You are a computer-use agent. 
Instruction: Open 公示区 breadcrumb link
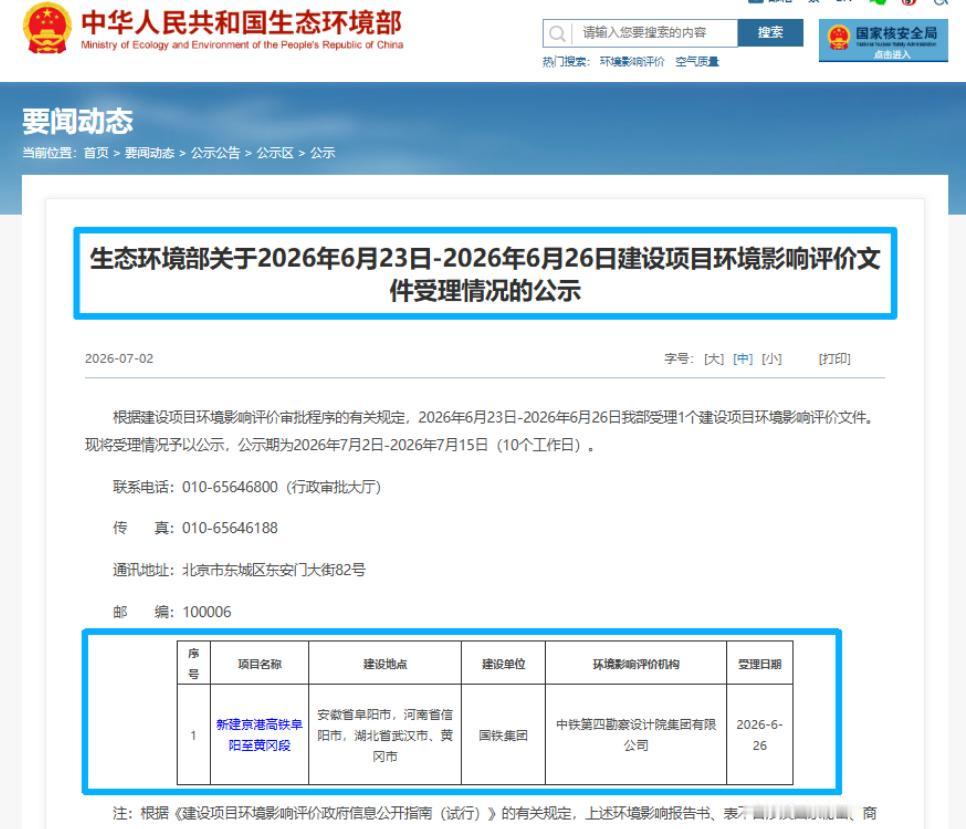point(275,153)
